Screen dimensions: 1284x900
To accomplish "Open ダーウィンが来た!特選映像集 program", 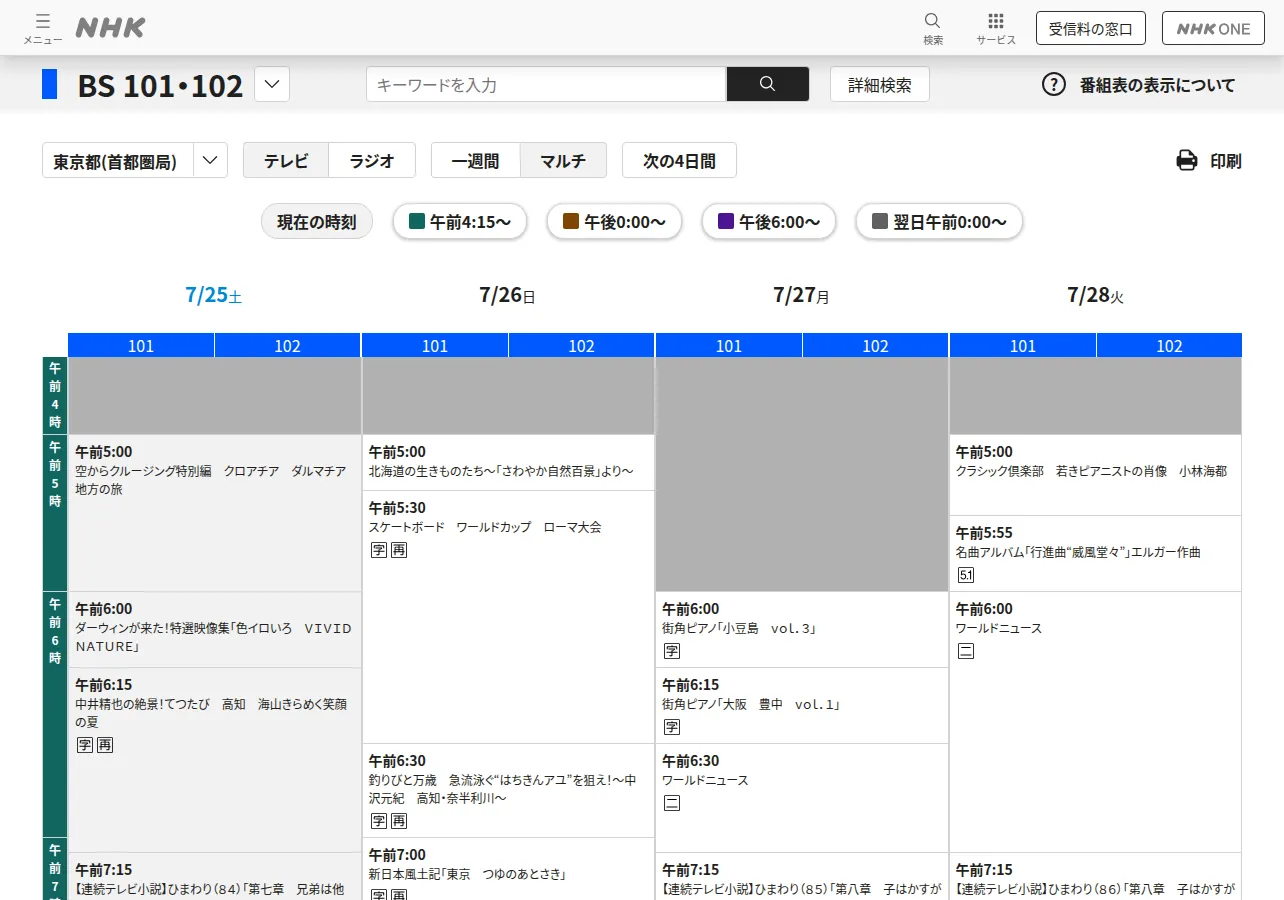I will [x=214, y=630].
